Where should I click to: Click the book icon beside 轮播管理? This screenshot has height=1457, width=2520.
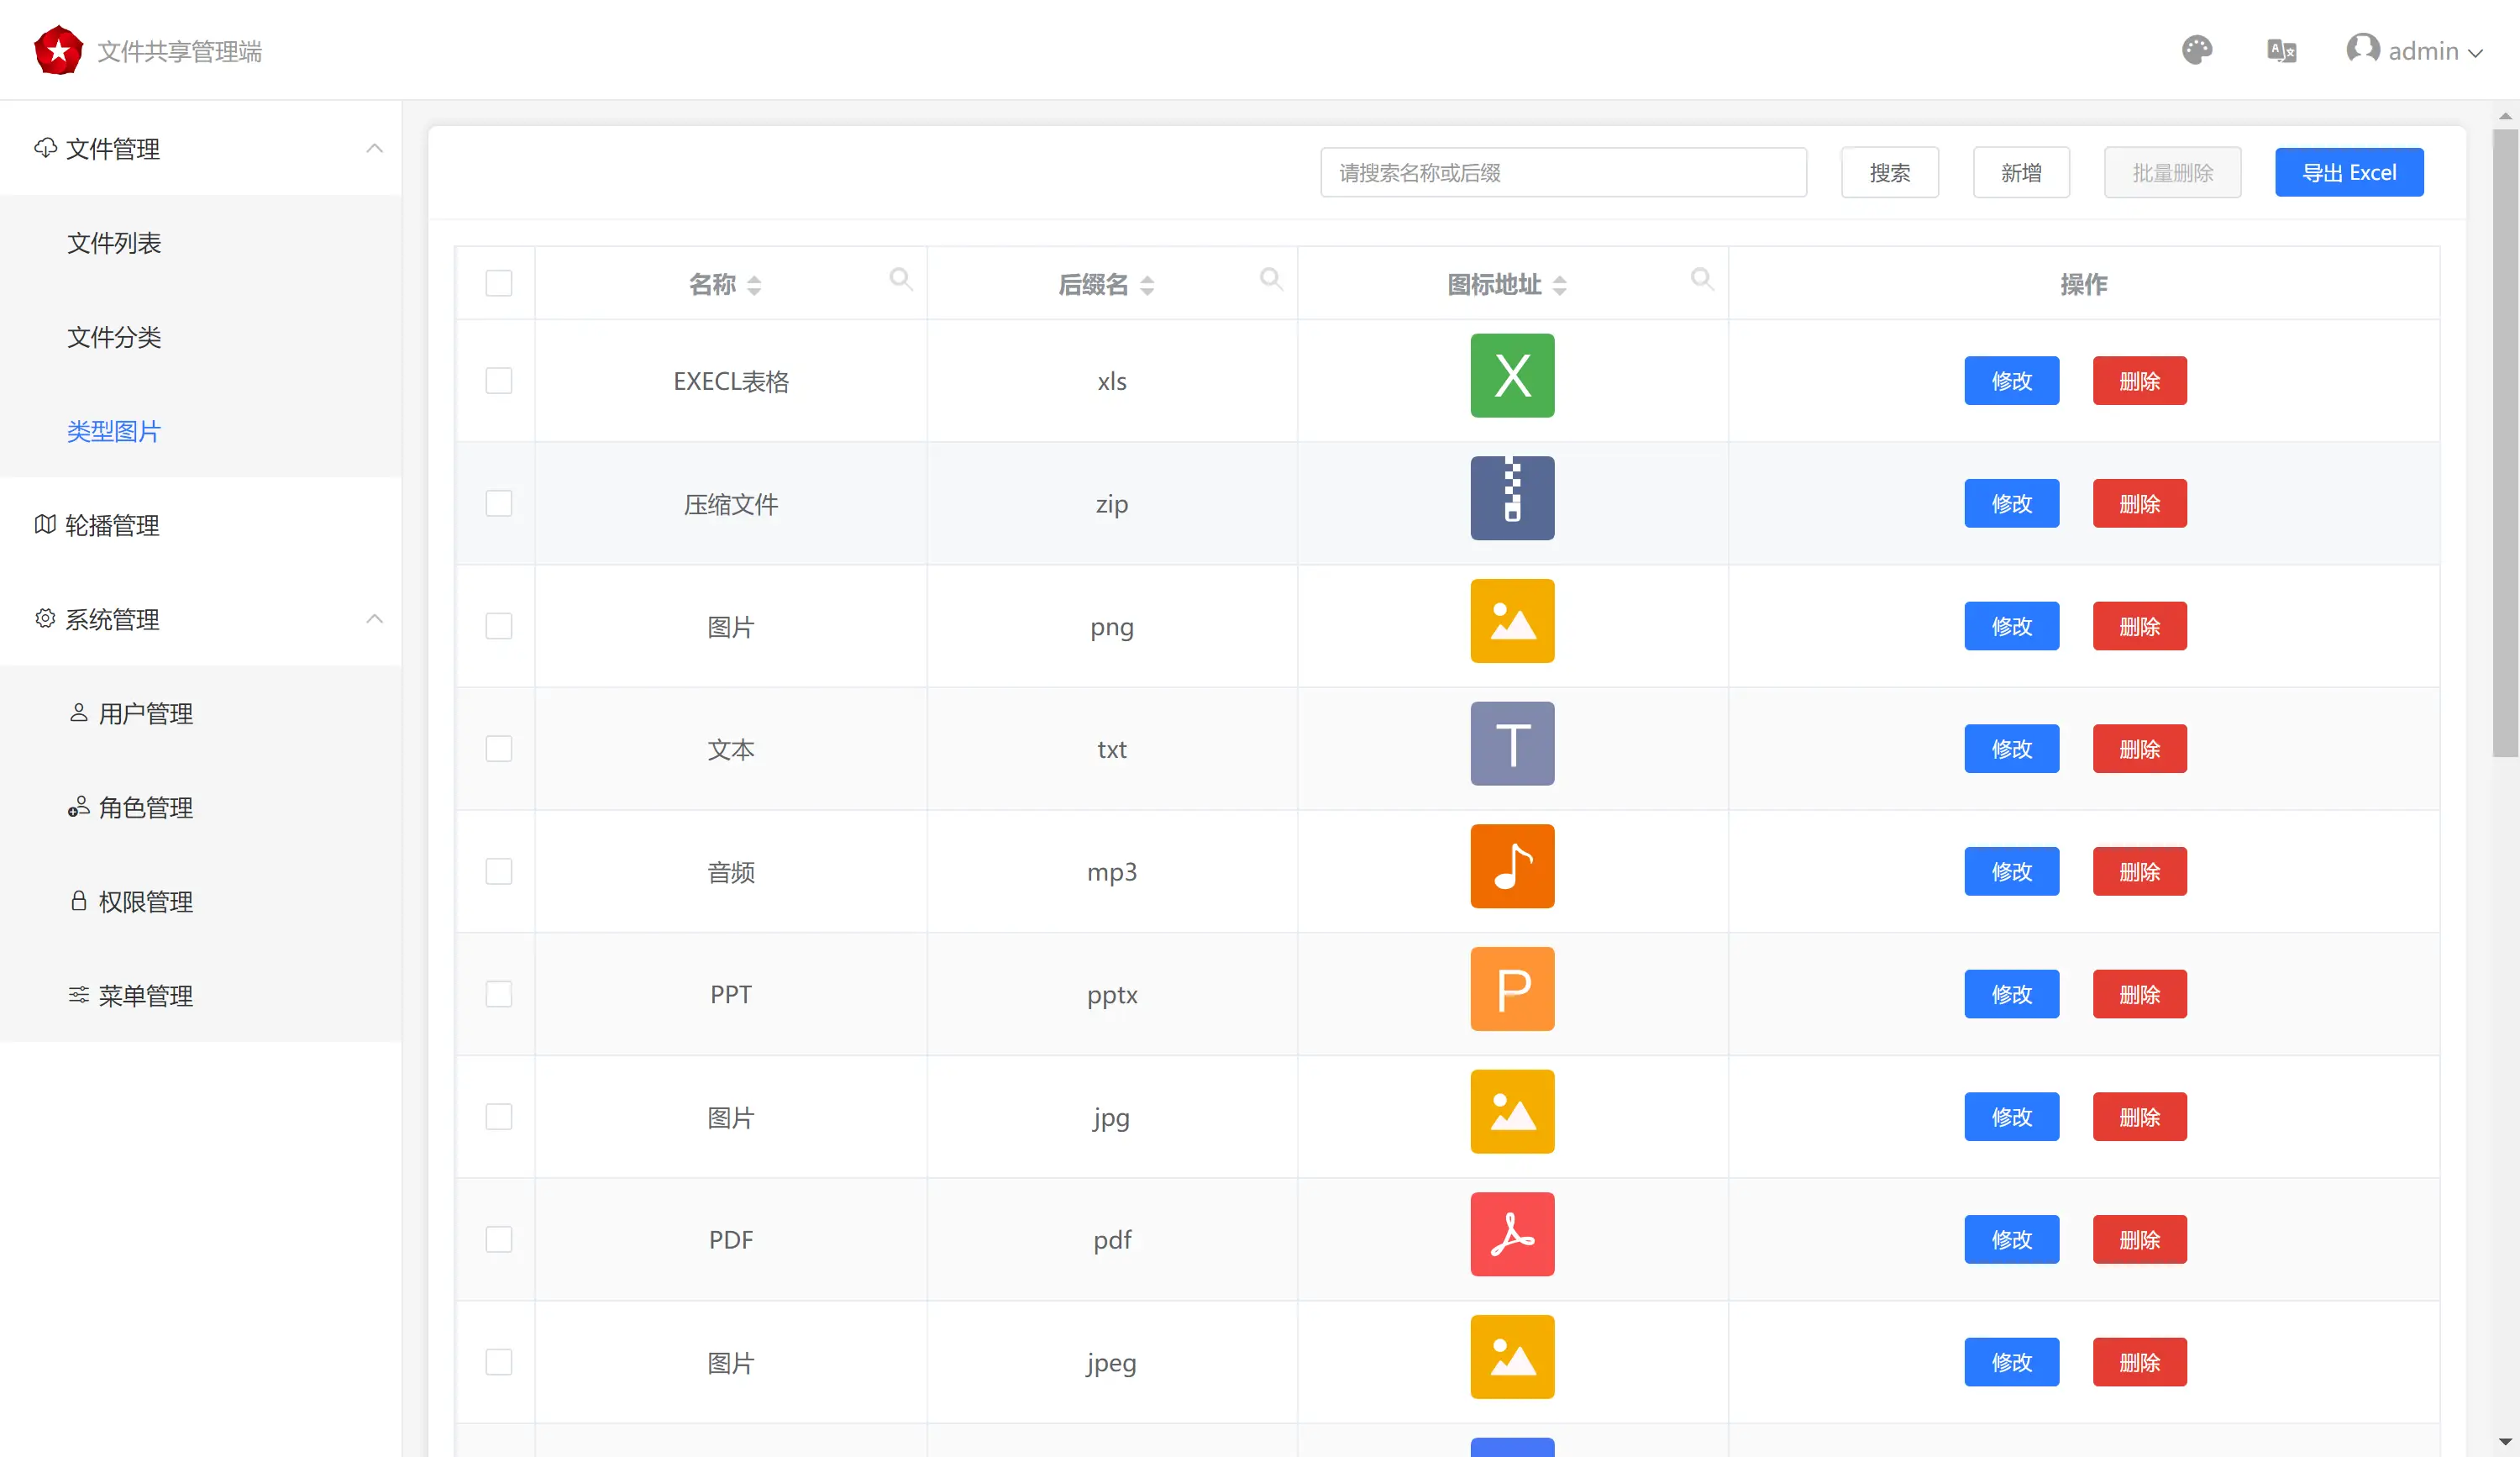(45, 524)
